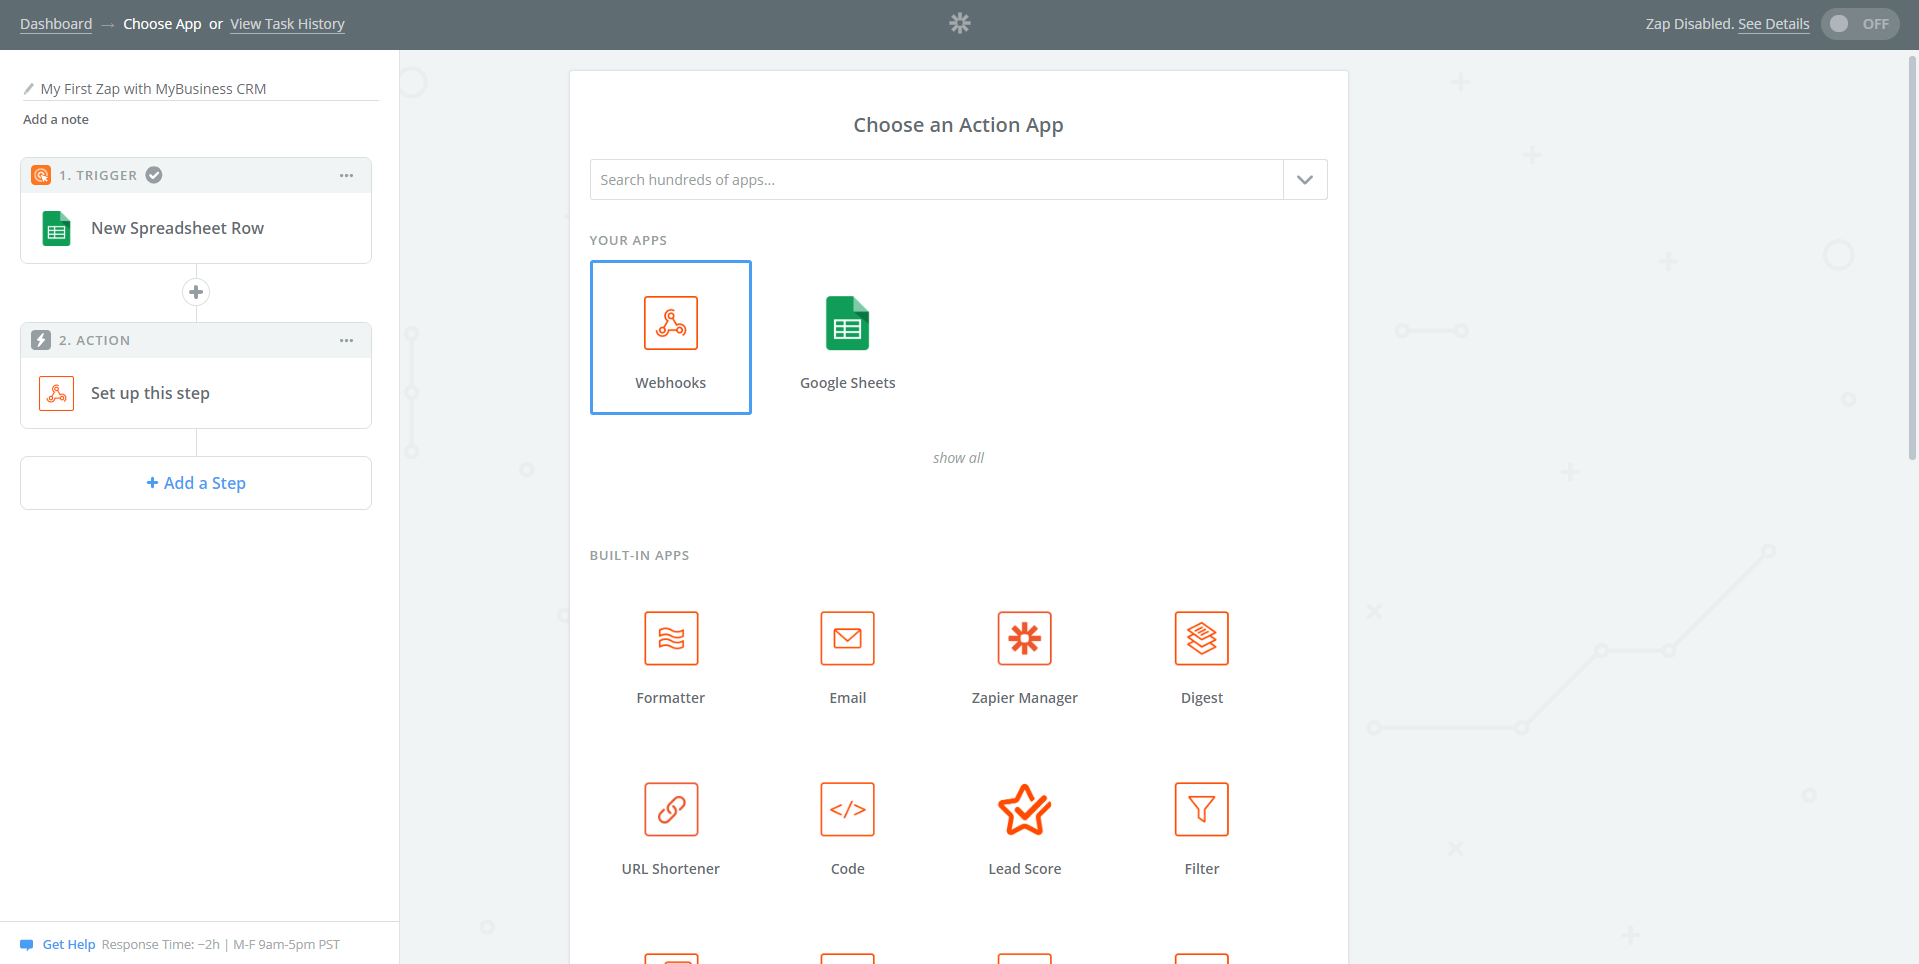Viewport: 1919px width, 964px height.
Task: Open the New Spreadsheet Row trigger step
Action: click(x=196, y=228)
